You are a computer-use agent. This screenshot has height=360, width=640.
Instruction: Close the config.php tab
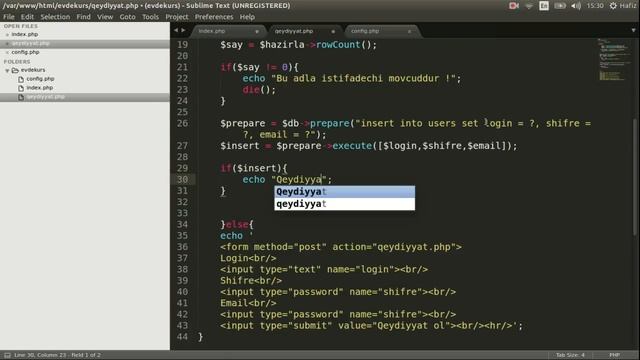click(409, 31)
